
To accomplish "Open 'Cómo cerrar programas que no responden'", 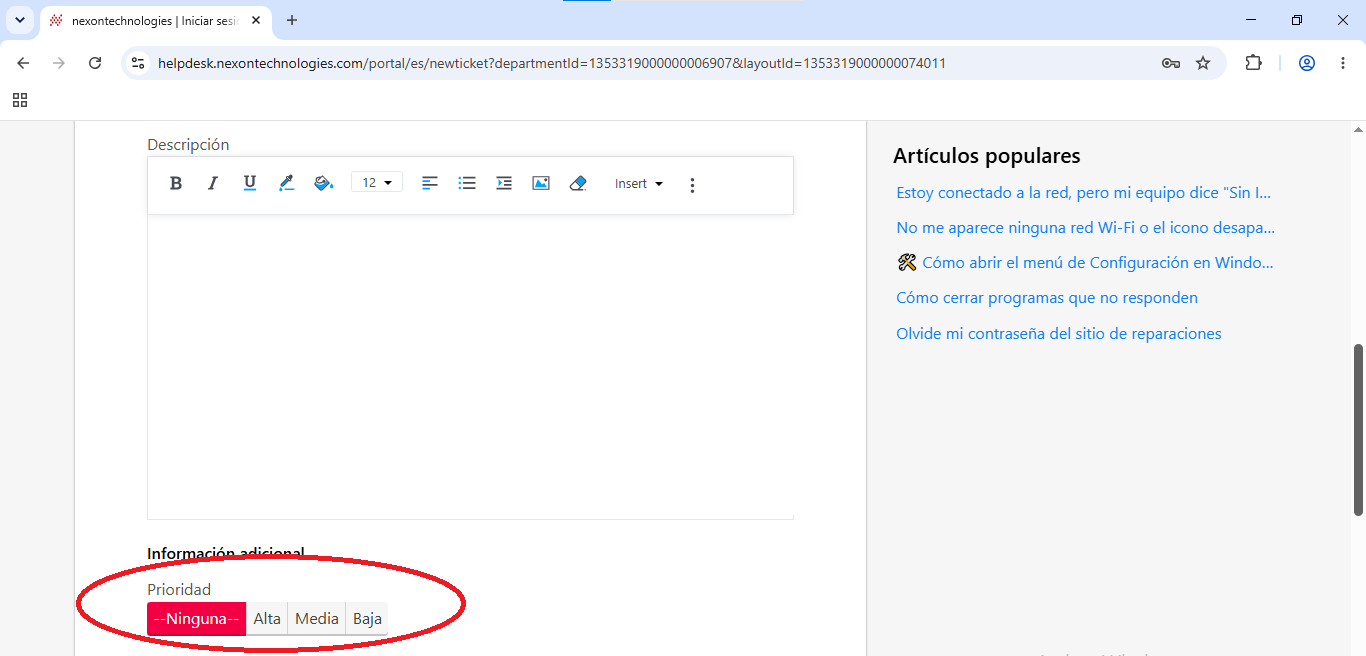I will point(1047,298).
